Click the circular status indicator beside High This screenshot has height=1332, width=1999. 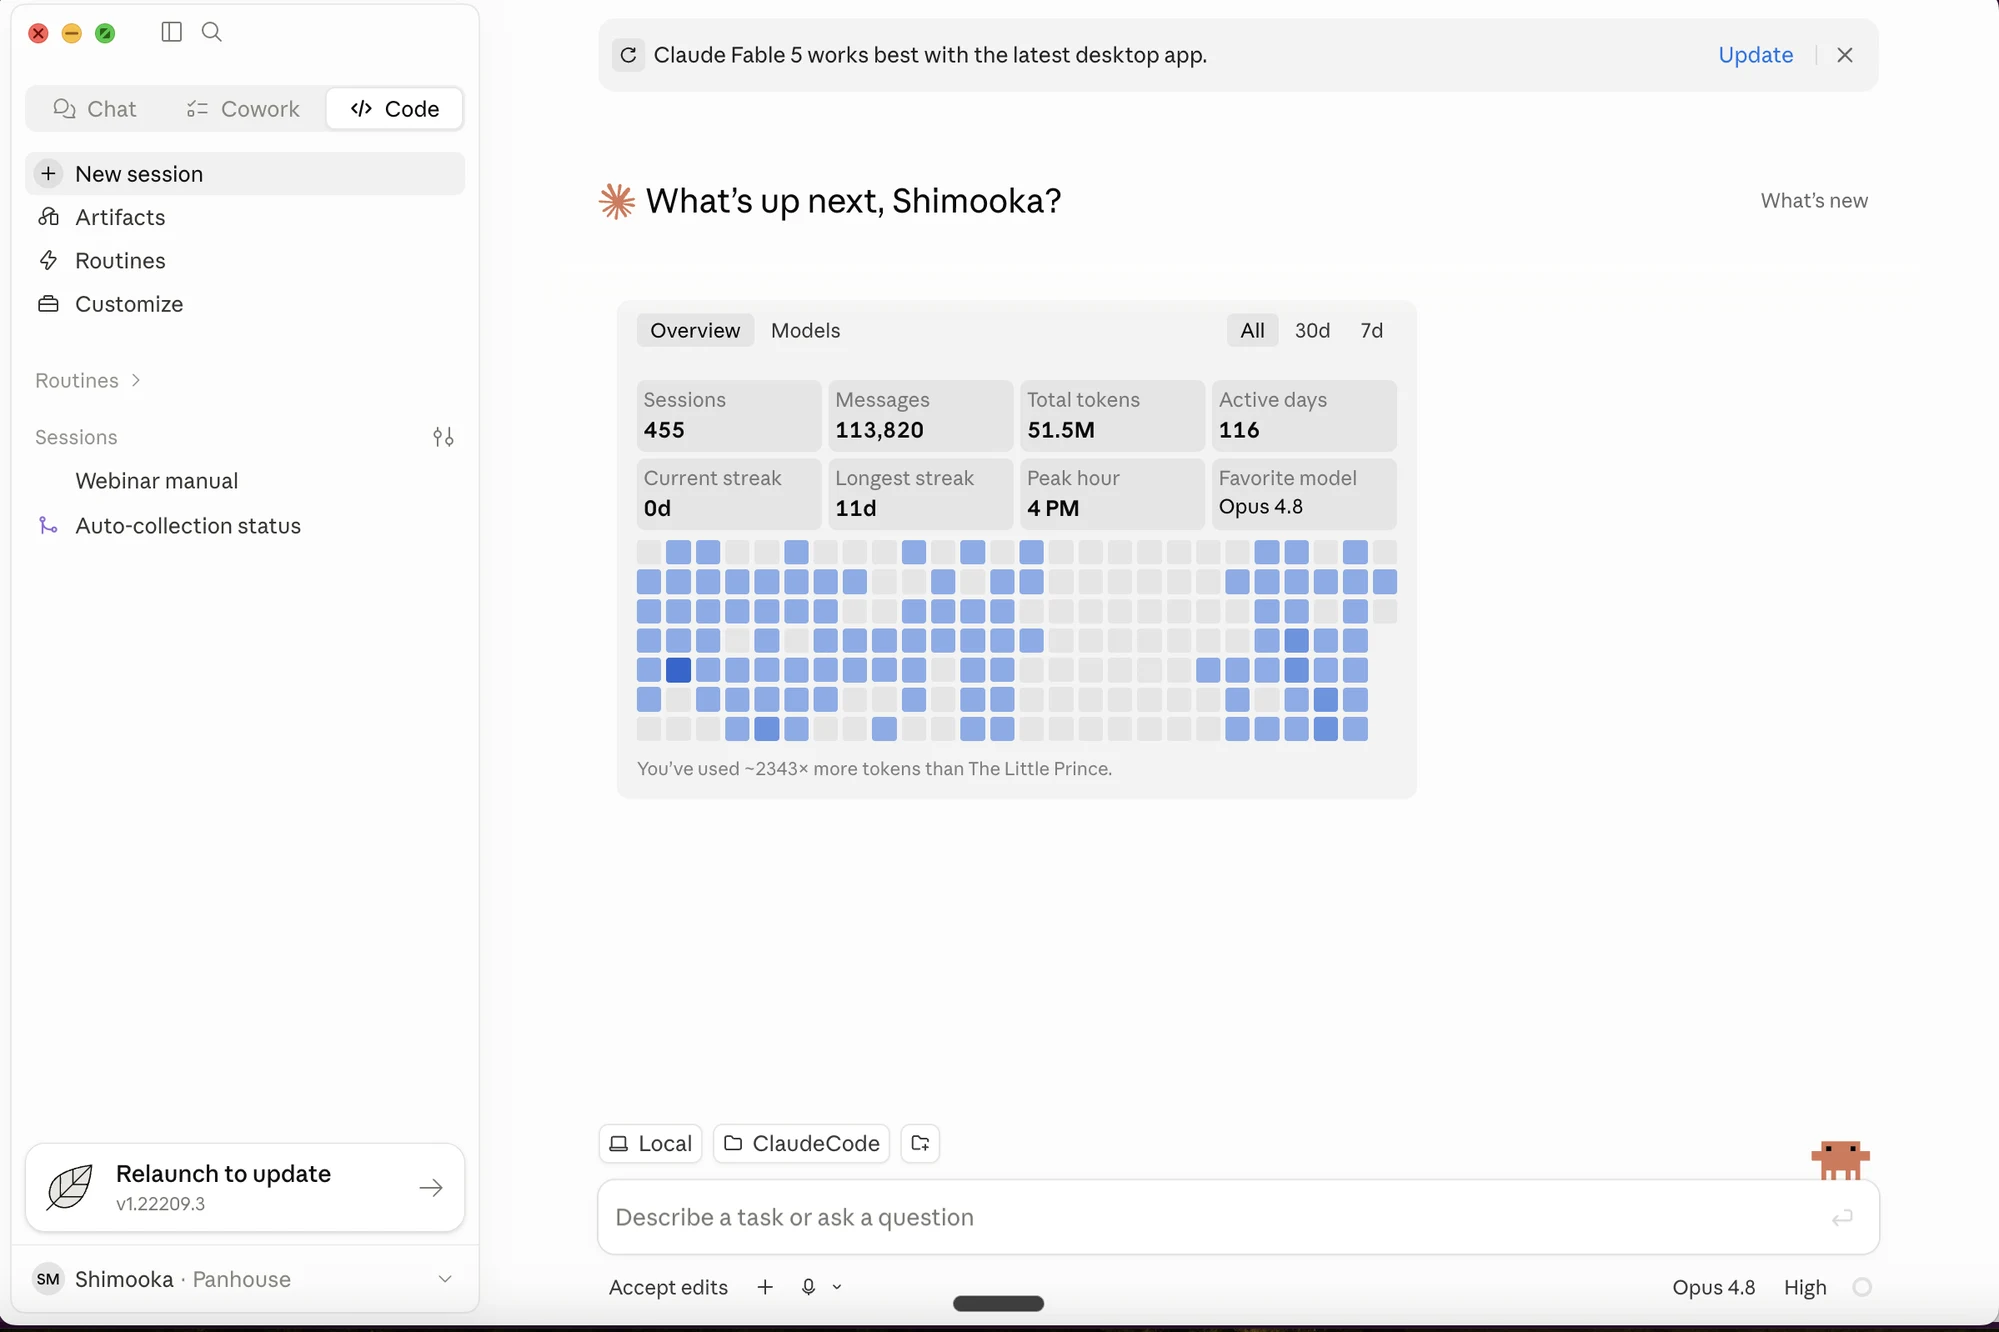click(1862, 1288)
